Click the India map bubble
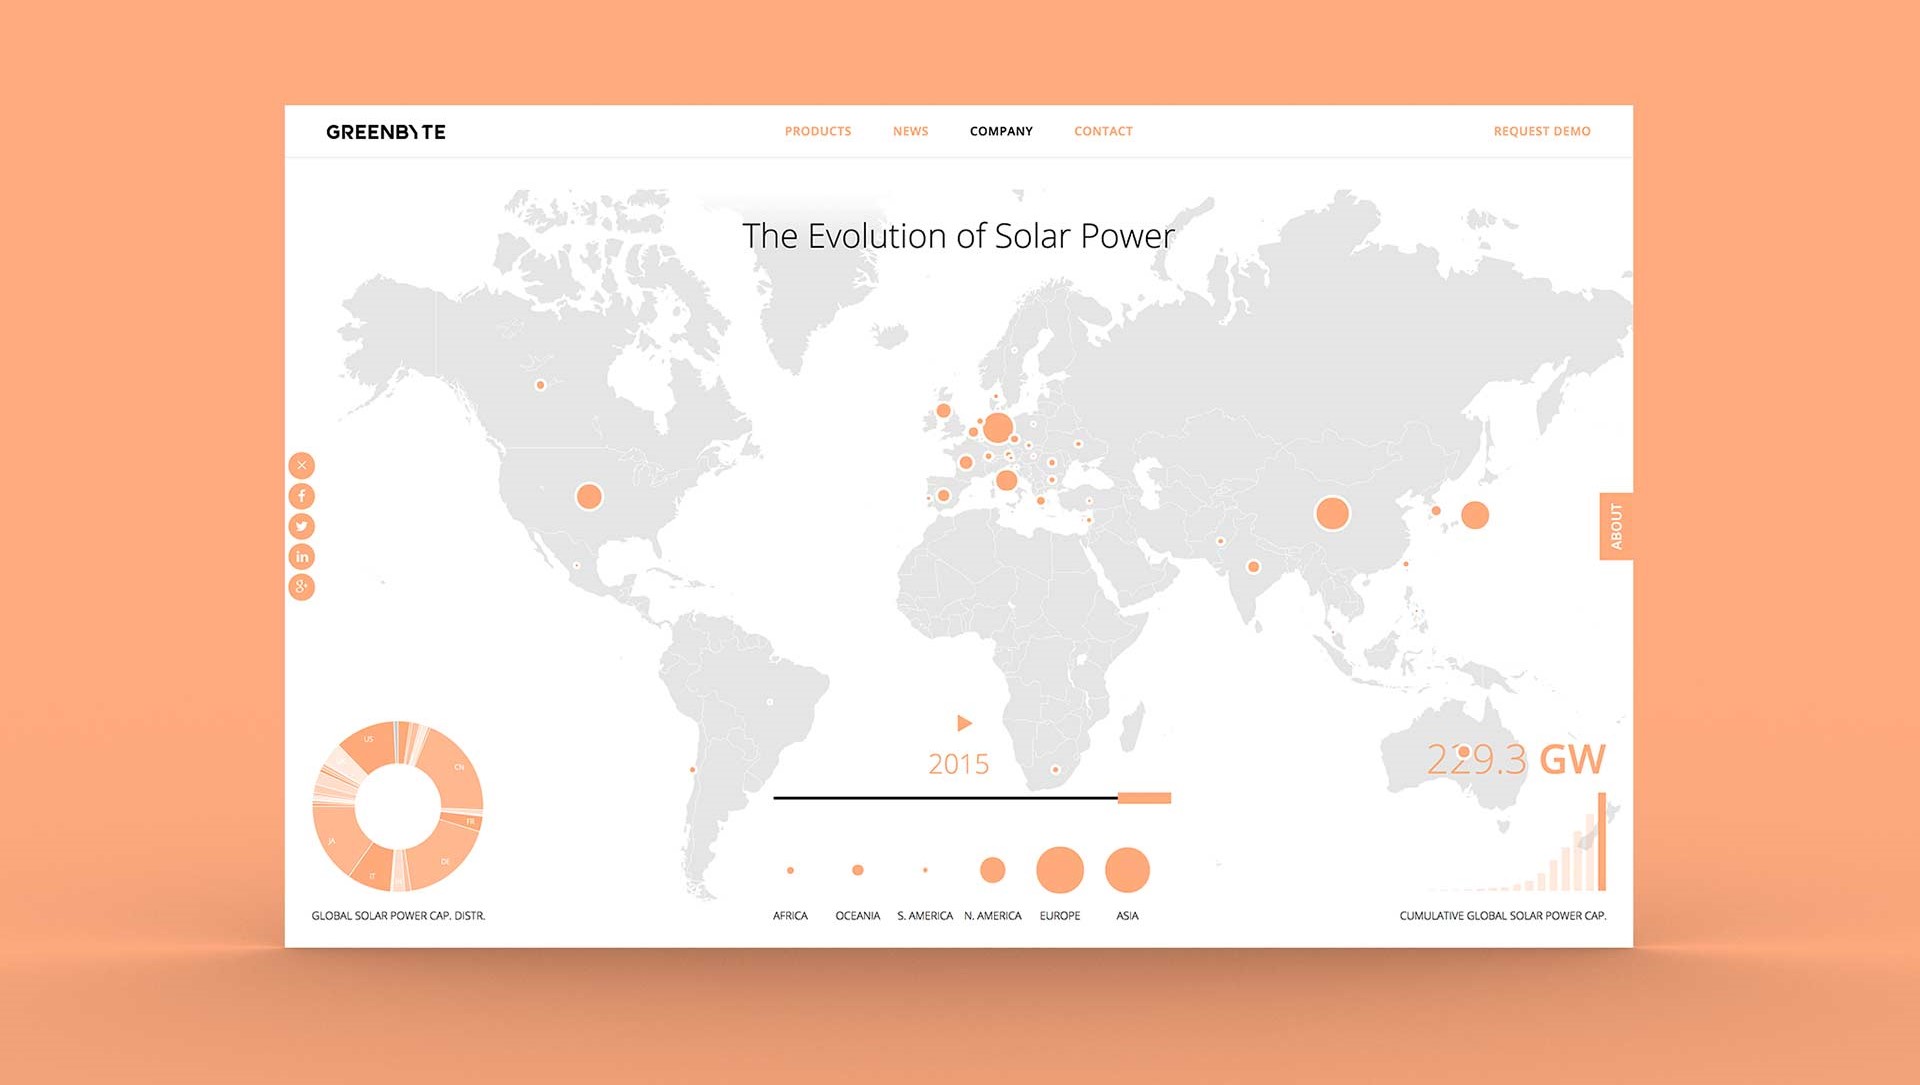This screenshot has width=1920, height=1085. tap(1253, 567)
